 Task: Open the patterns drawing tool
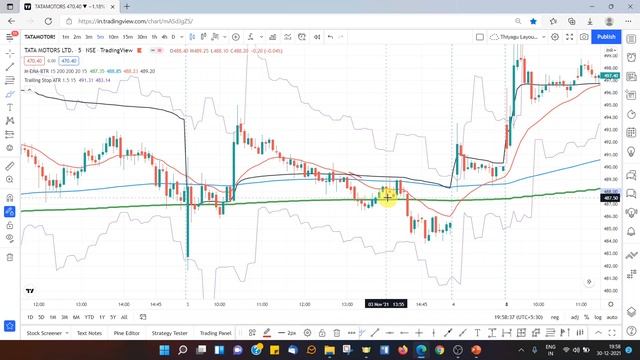[x=10, y=121]
